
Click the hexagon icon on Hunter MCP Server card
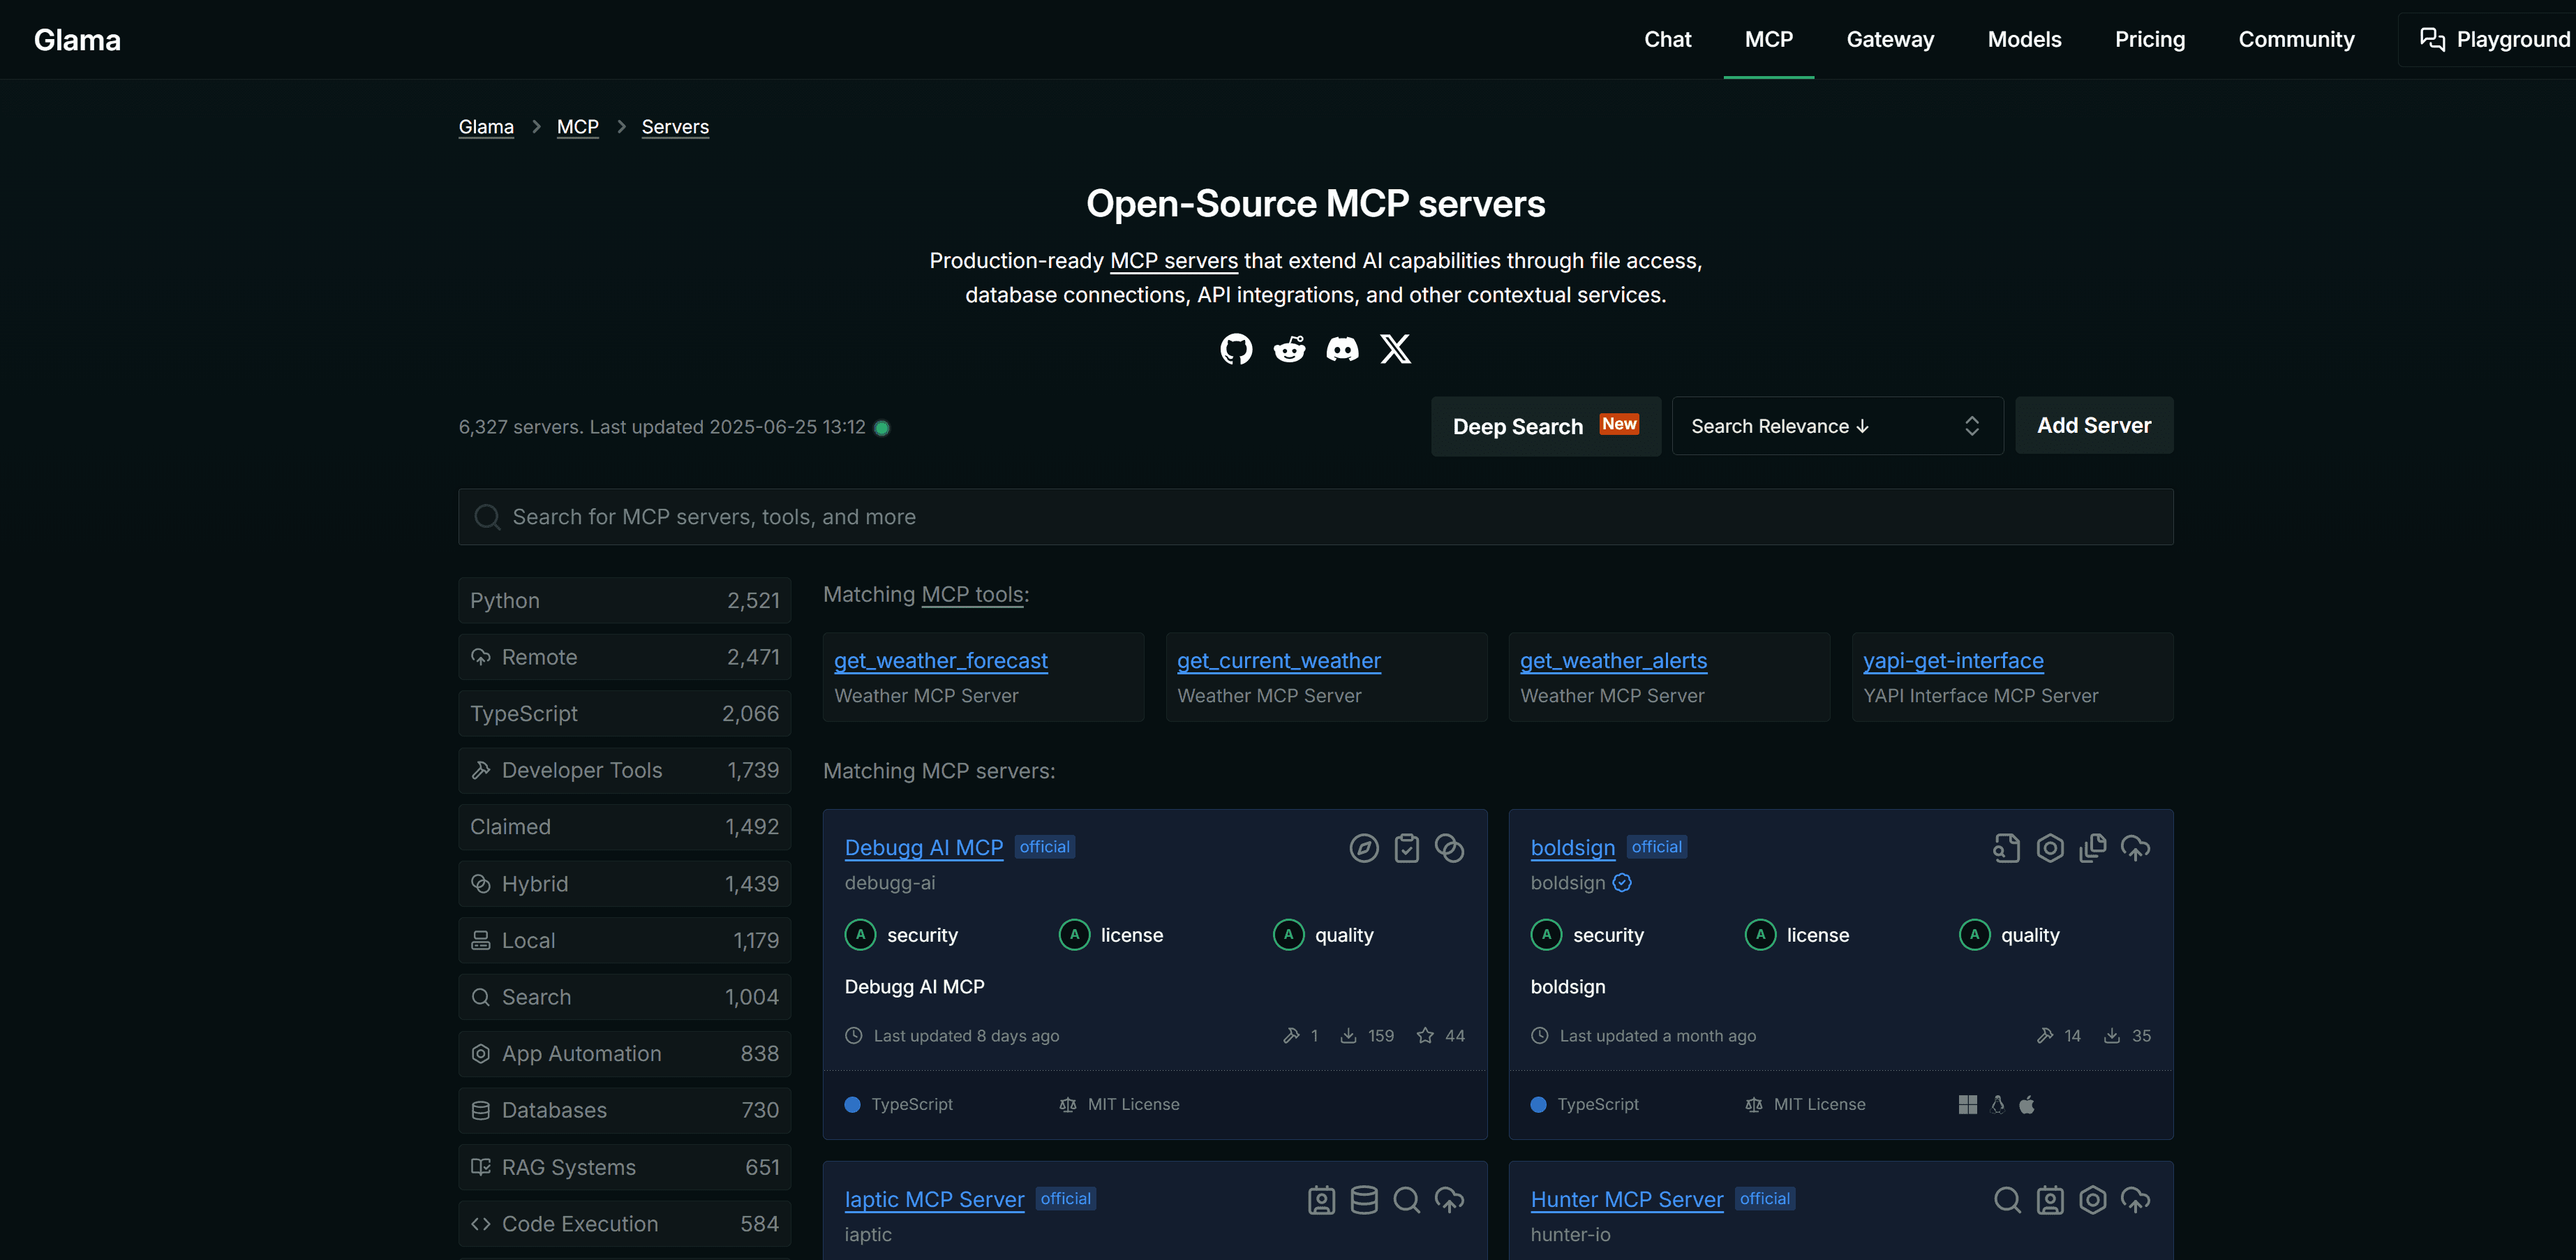[2092, 1200]
